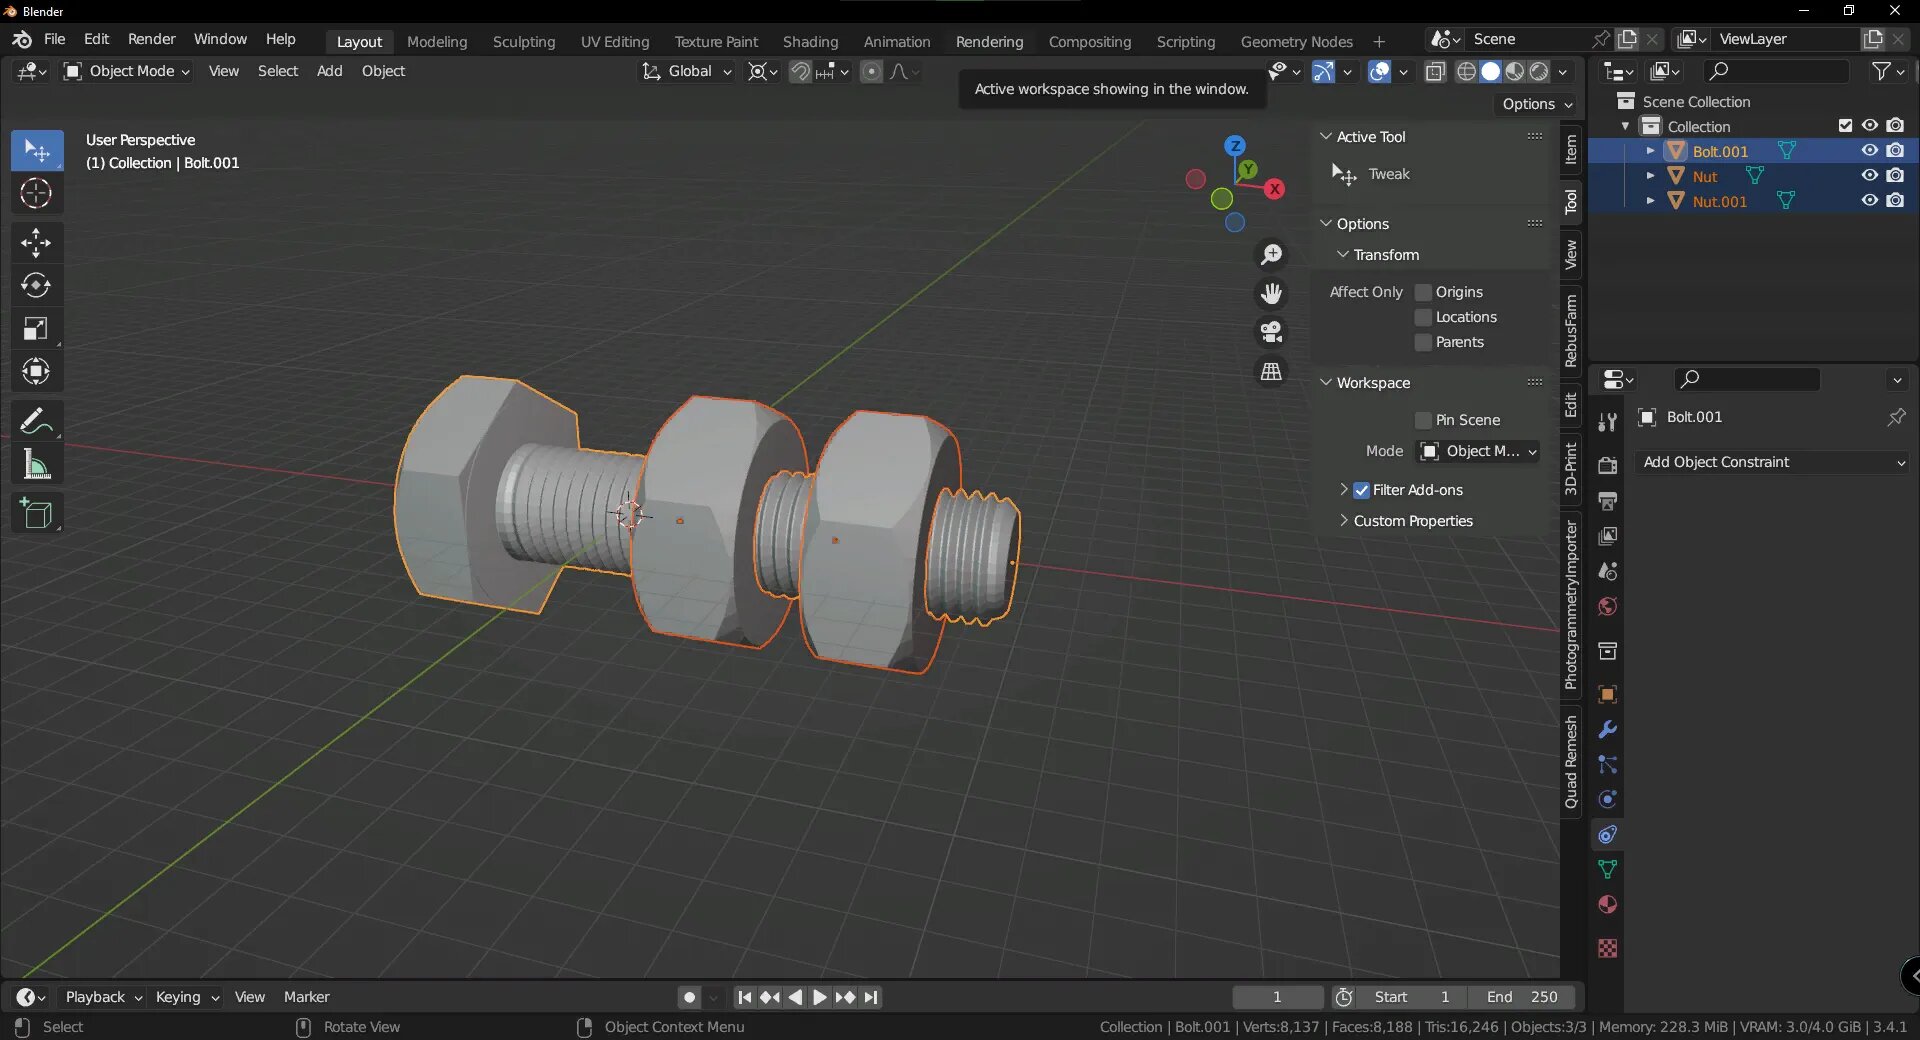The image size is (1920, 1040).
Task: Click the current frame field
Action: coord(1277,997)
